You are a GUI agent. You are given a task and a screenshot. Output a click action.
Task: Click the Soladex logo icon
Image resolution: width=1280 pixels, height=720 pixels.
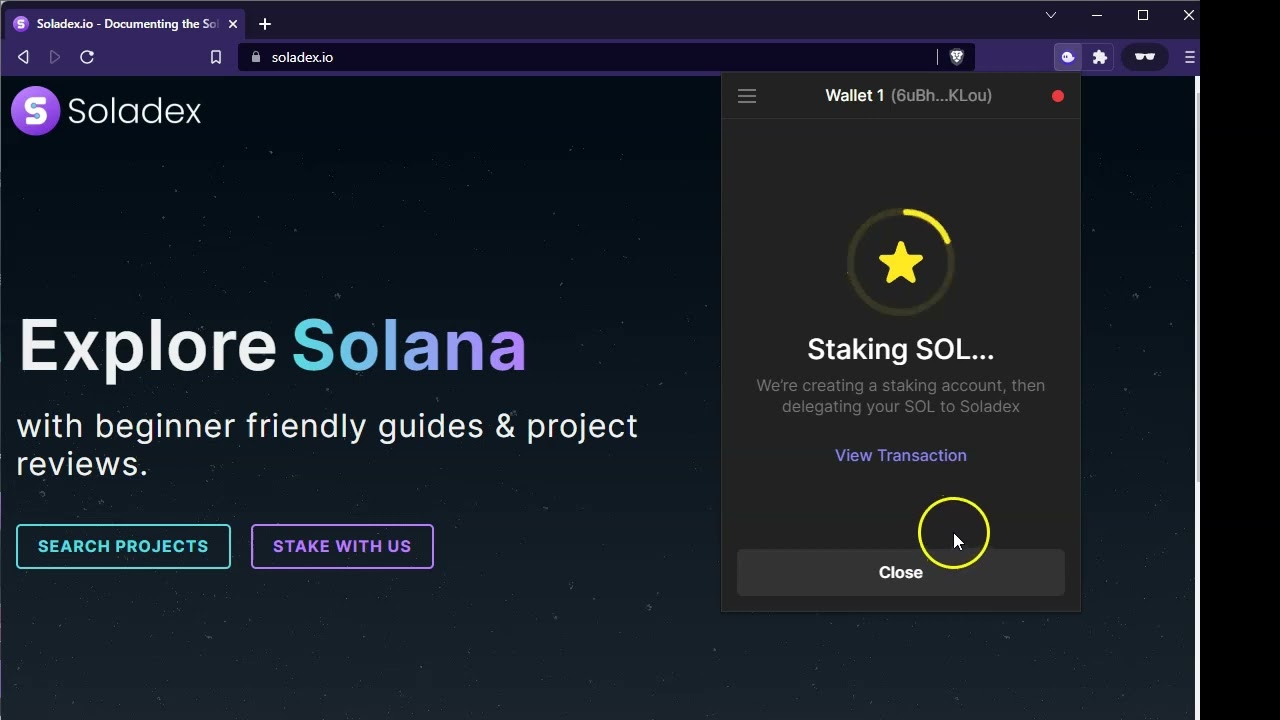(36, 110)
